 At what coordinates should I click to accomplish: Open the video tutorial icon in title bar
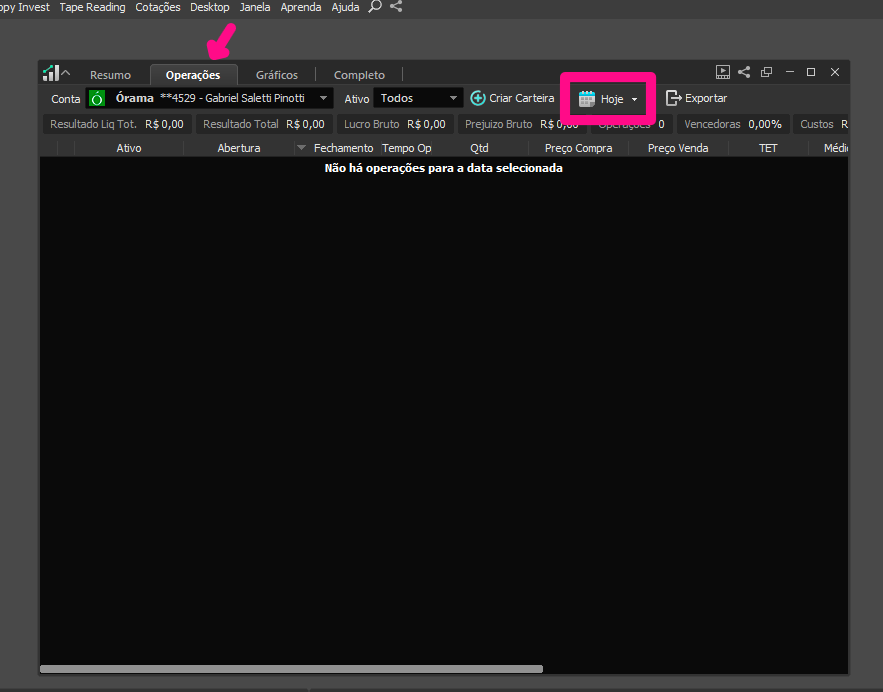tap(722, 72)
